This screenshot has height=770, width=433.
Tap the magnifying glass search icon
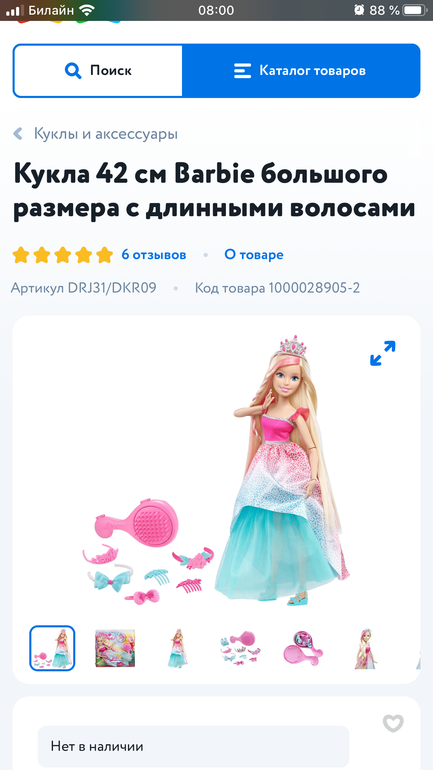pyautogui.click(x=73, y=71)
